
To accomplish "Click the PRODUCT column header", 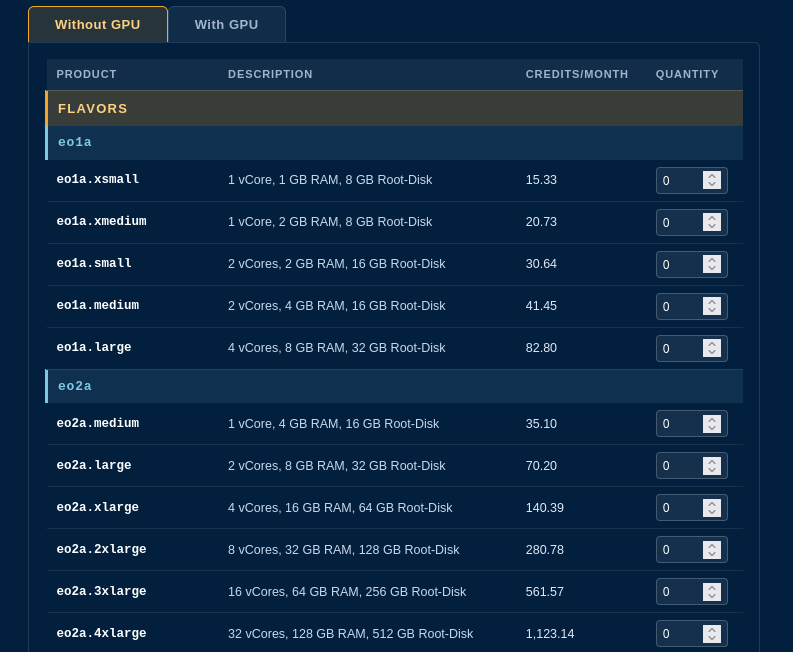I will tap(86, 74).
